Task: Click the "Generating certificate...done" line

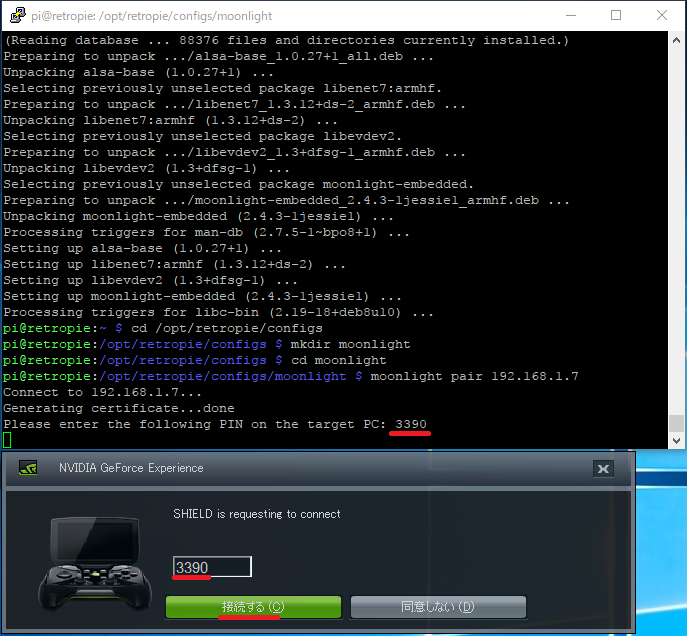Action: pyautogui.click(x=119, y=408)
